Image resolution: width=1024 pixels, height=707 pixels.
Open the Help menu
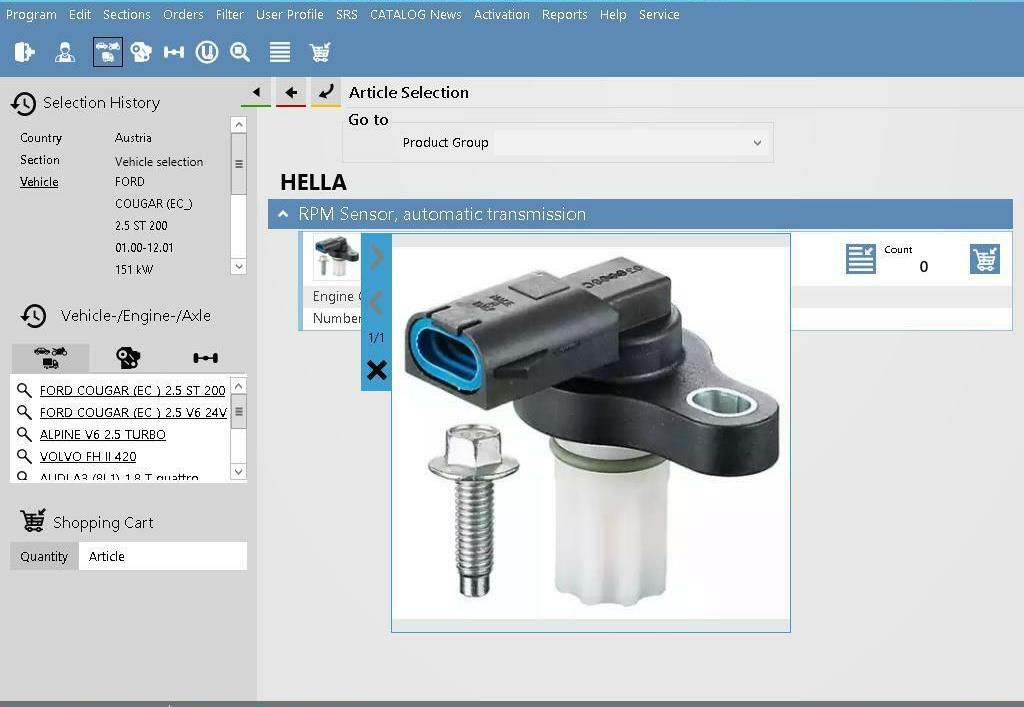613,14
